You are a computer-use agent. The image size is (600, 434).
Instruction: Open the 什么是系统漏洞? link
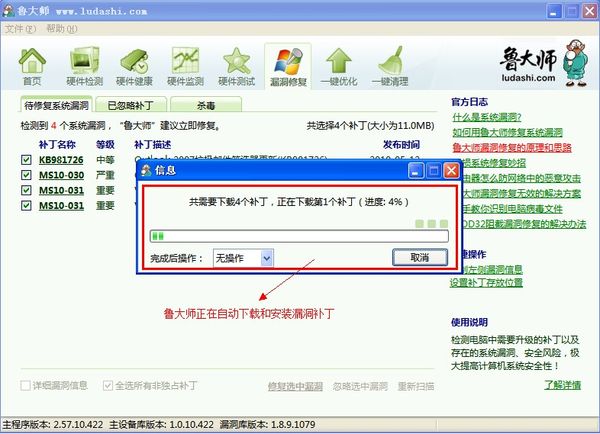(487, 117)
